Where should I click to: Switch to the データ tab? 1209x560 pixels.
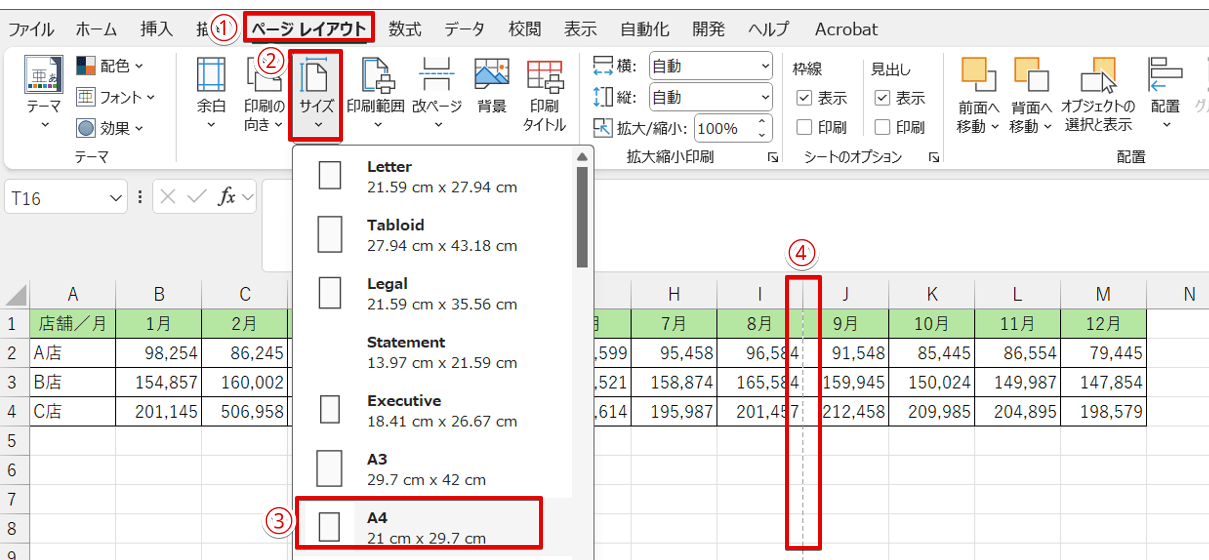coord(465,29)
